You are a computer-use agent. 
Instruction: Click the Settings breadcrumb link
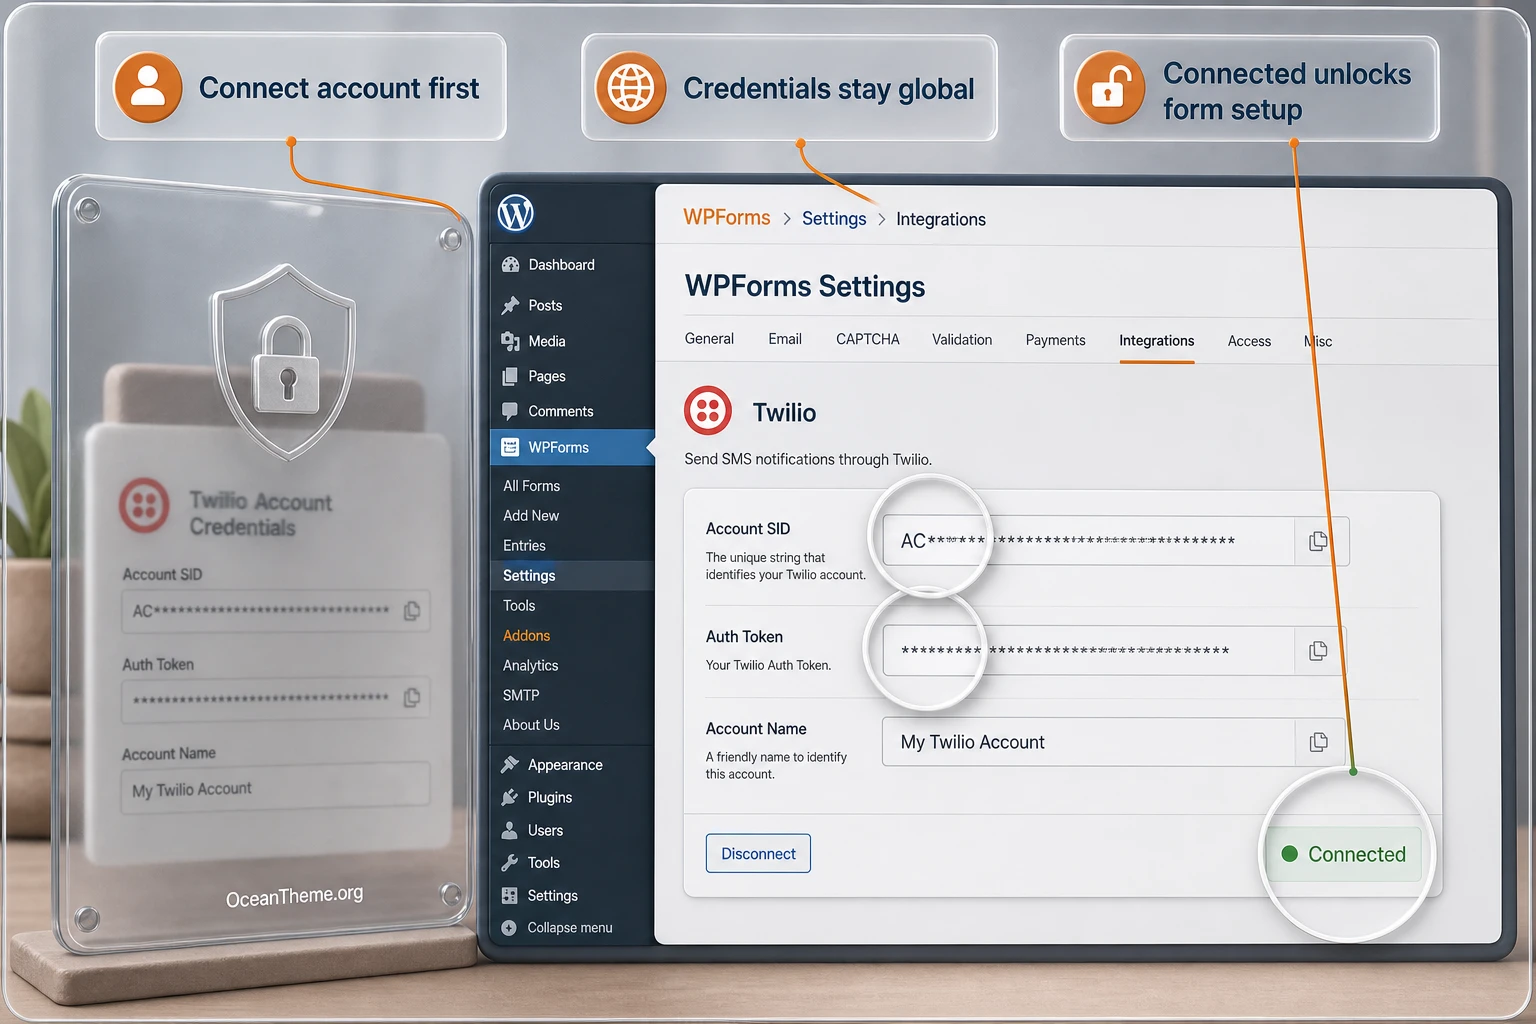[834, 218]
